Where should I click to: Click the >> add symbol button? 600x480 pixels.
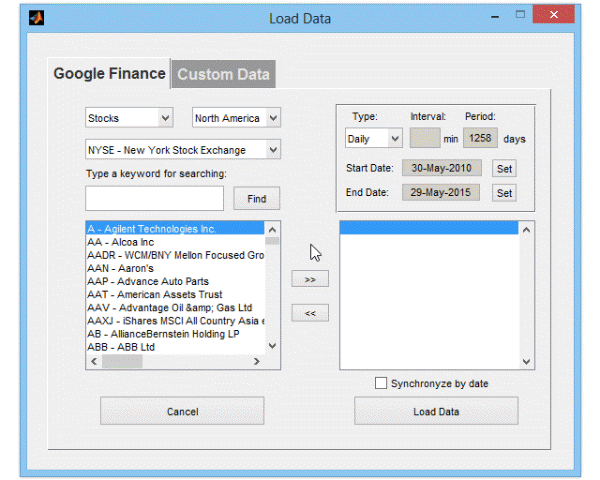click(x=310, y=279)
